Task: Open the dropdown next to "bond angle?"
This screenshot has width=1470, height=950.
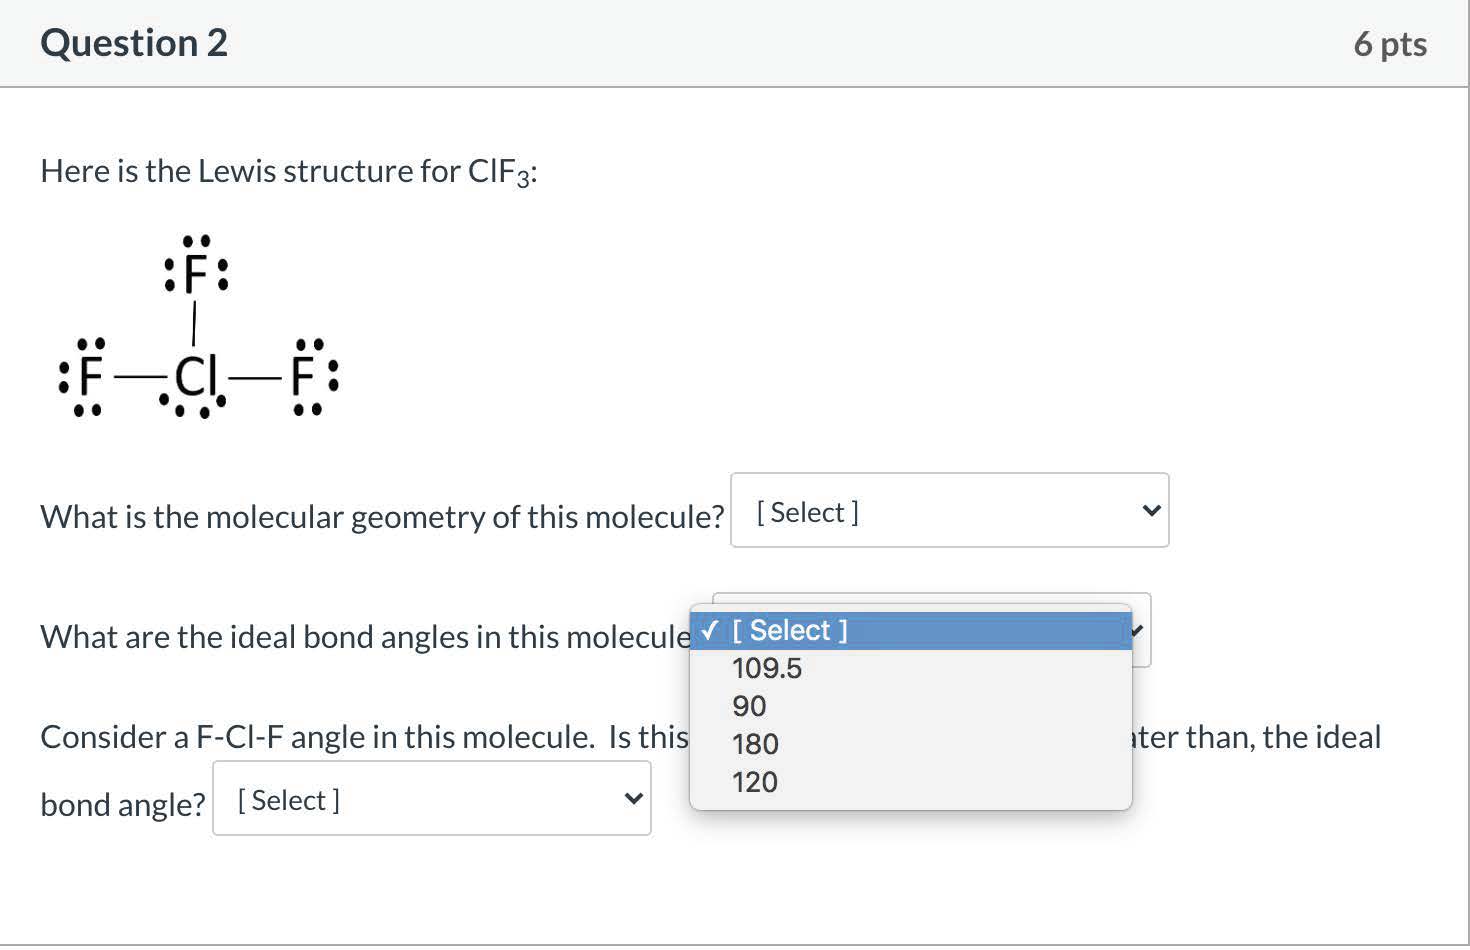Action: pos(431,799)
